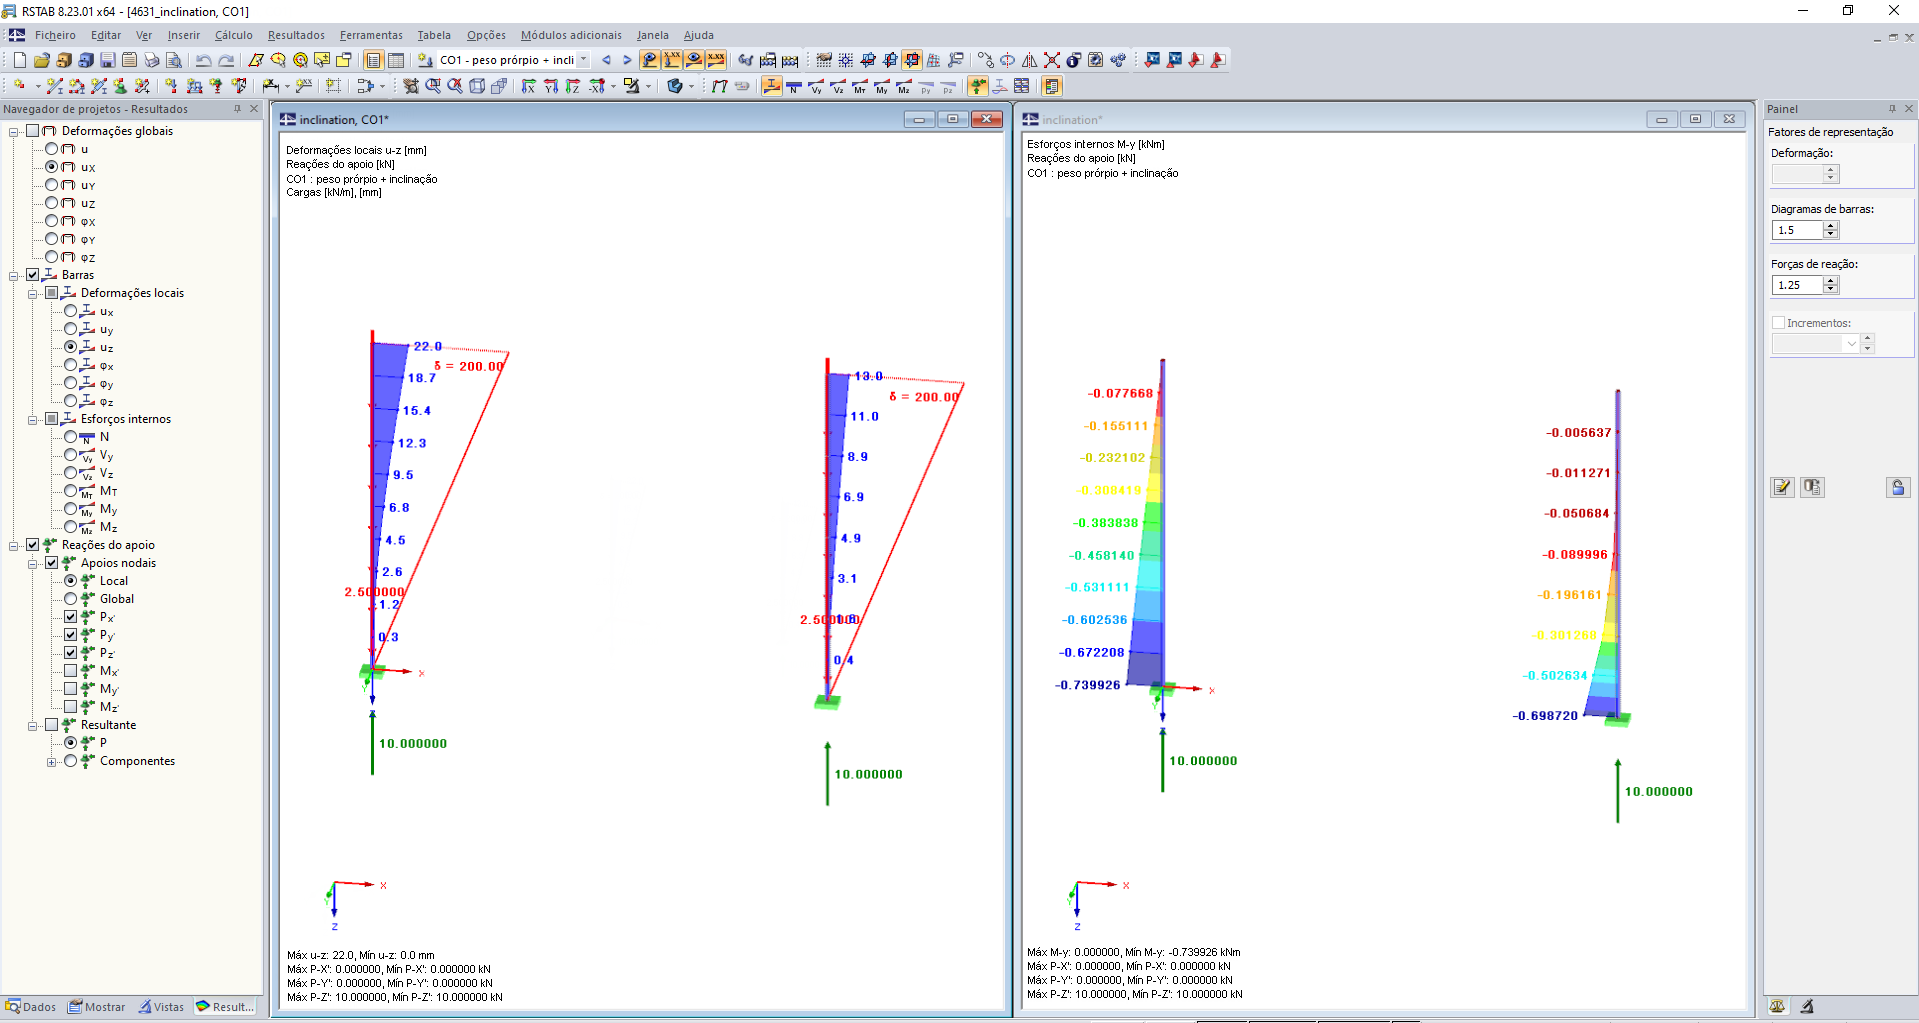Image resolution: width=1919 pixels, height=1023 pixels.
Task: Show the Vy shear force diagram icon
Action: (816, 87)
